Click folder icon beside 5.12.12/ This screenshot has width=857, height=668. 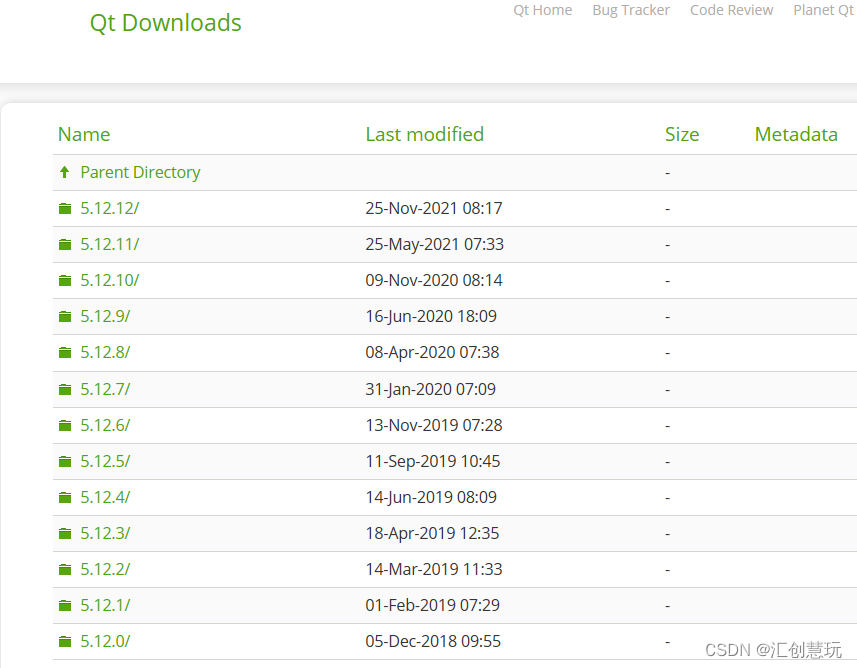65,209
